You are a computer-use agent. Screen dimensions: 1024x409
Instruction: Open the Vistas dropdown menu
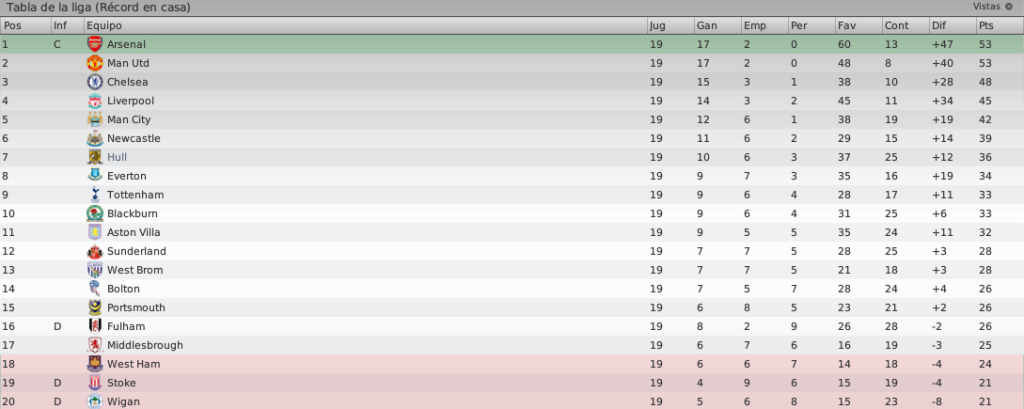[993, 7]
